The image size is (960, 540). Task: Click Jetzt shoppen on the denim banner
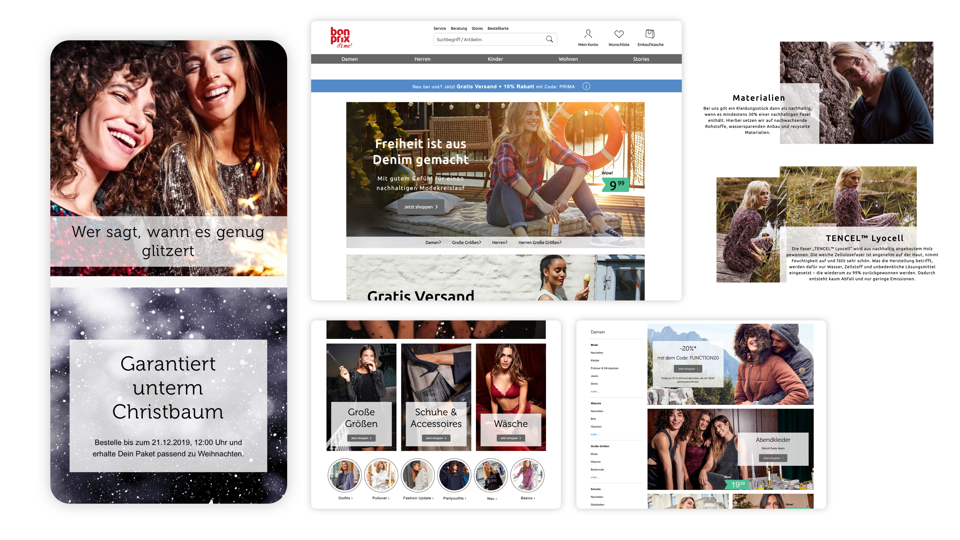pos(421,207)
